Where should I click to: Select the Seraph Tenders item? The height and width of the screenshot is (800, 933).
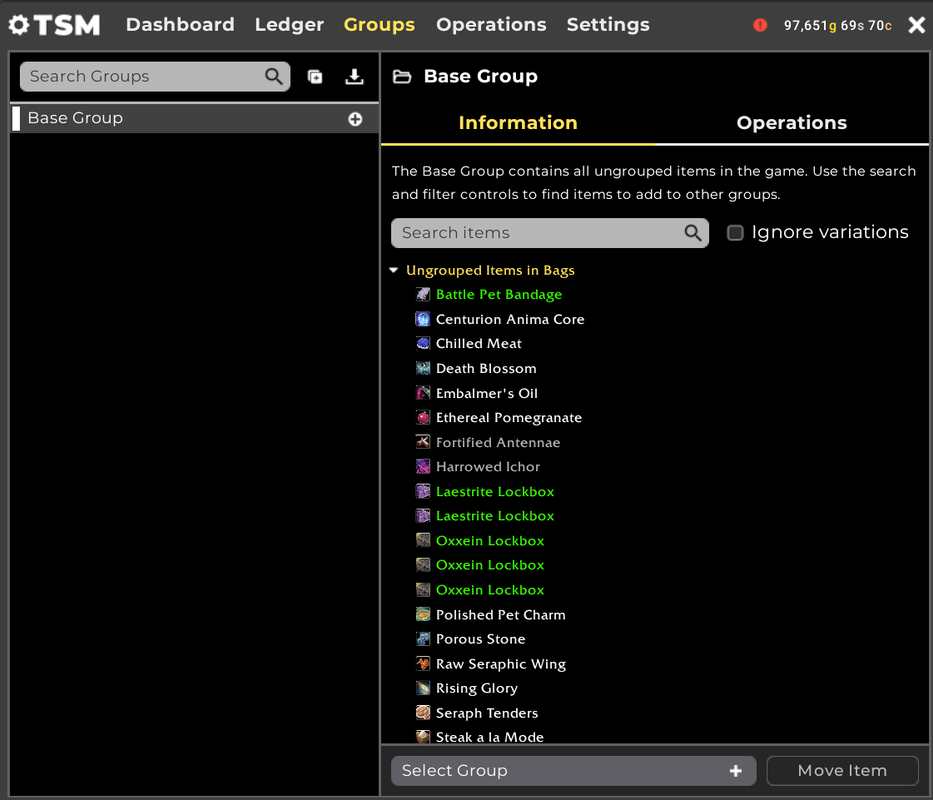click(487, 713)
